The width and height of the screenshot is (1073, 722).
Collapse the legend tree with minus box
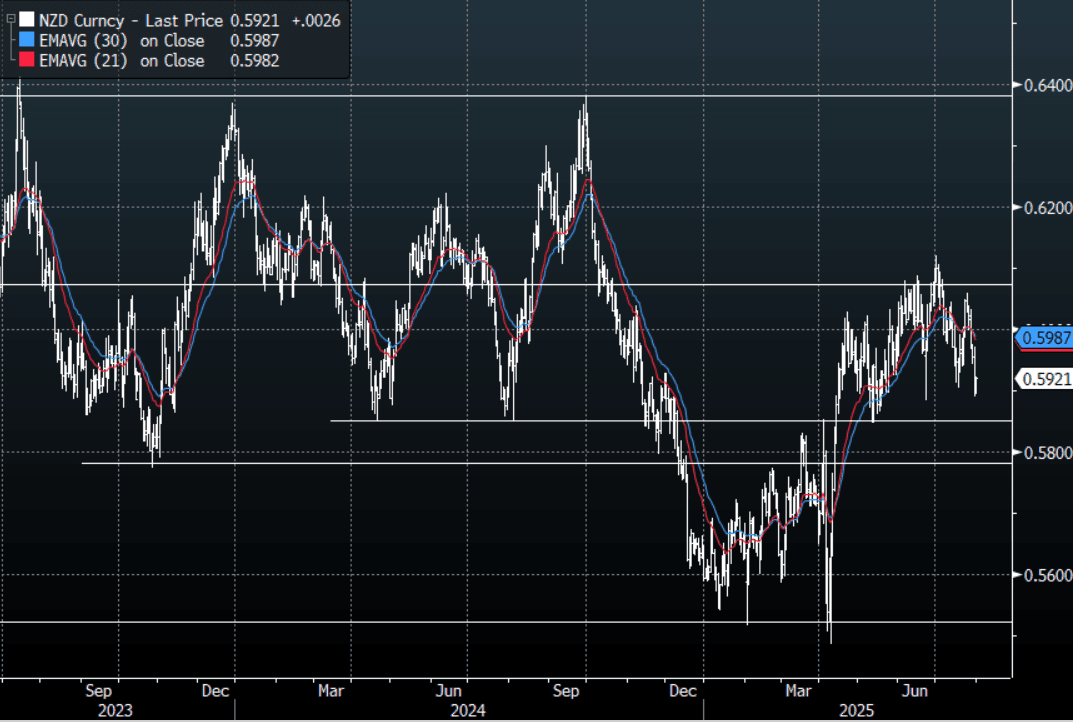10,19
